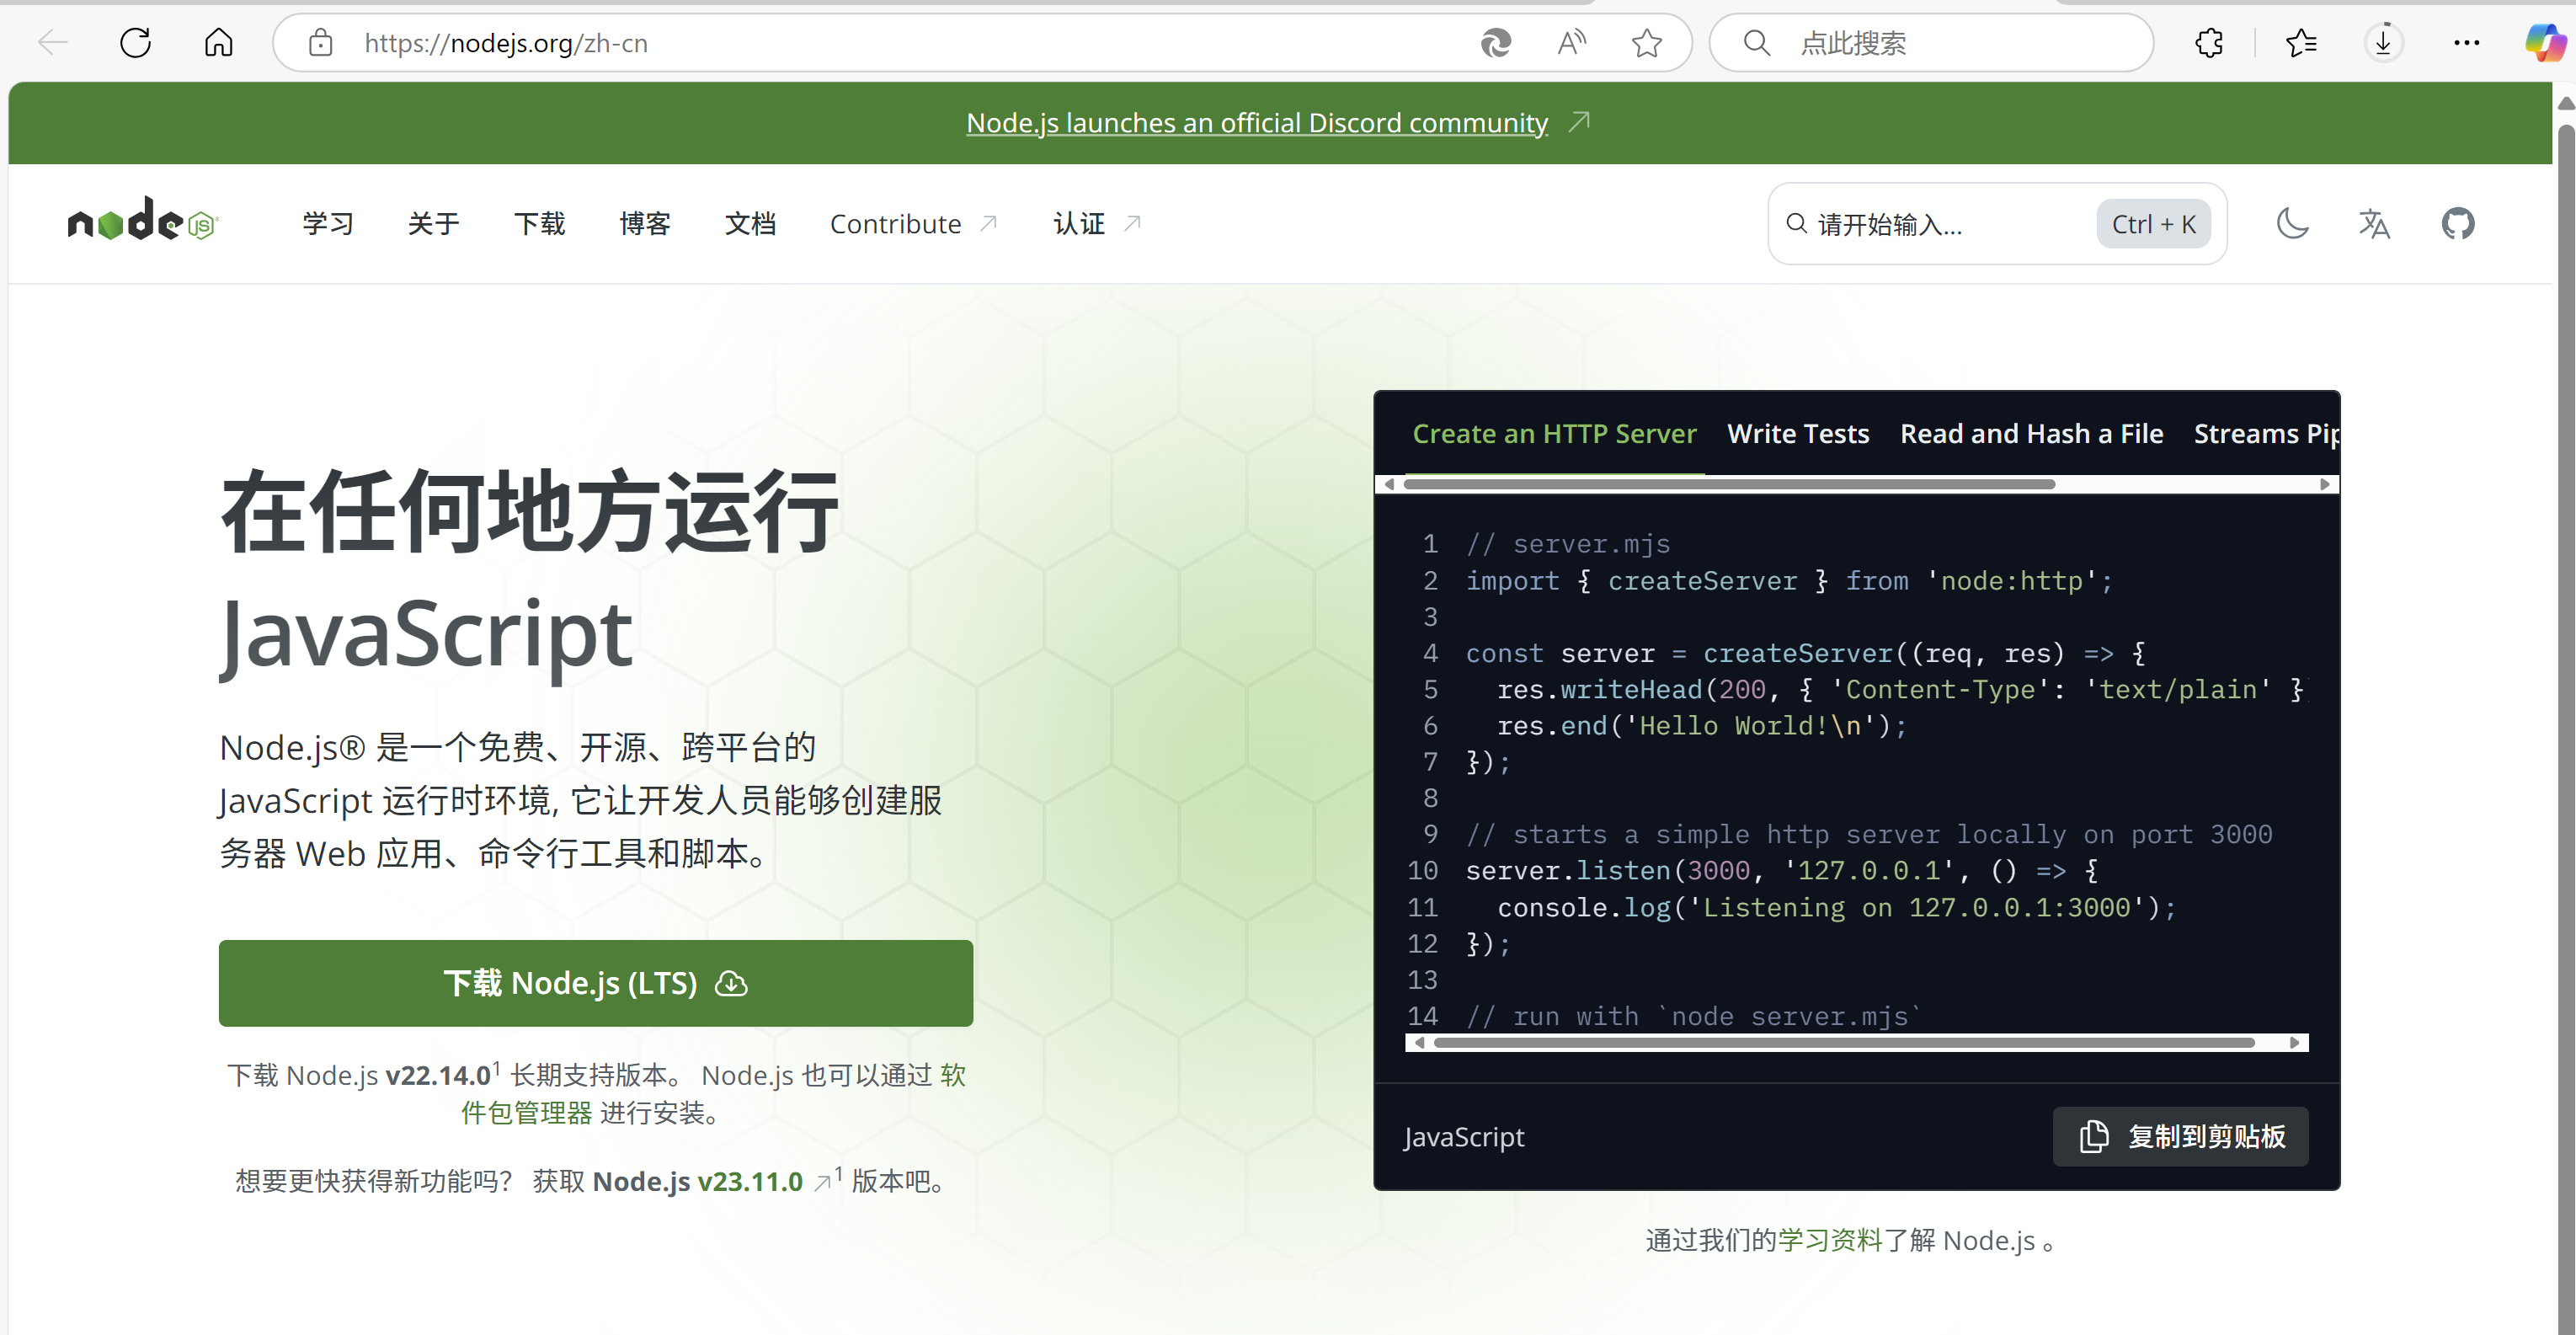The height and width of the screenshot is (1335, 2576).
Task: Open the Favorites list icon
Action: pyautogui.click(x=2301, y=43)
